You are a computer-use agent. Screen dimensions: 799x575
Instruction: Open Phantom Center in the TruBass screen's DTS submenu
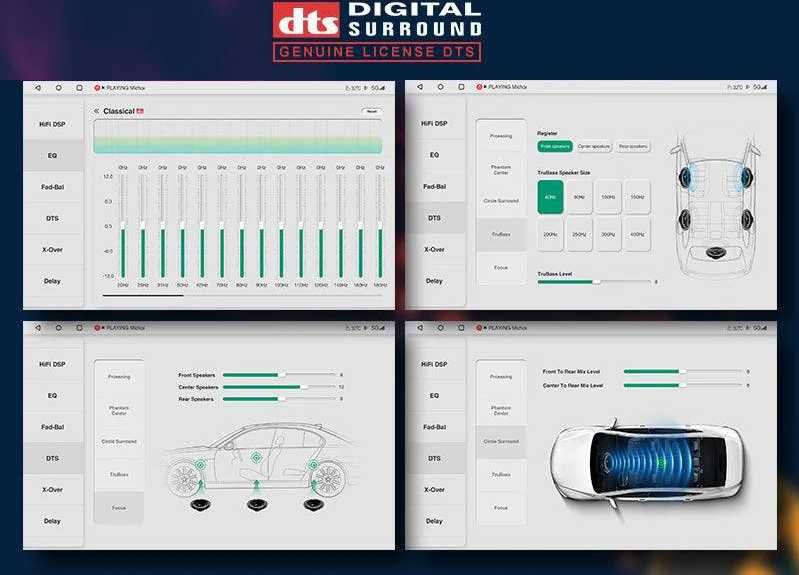click(501, 170)
